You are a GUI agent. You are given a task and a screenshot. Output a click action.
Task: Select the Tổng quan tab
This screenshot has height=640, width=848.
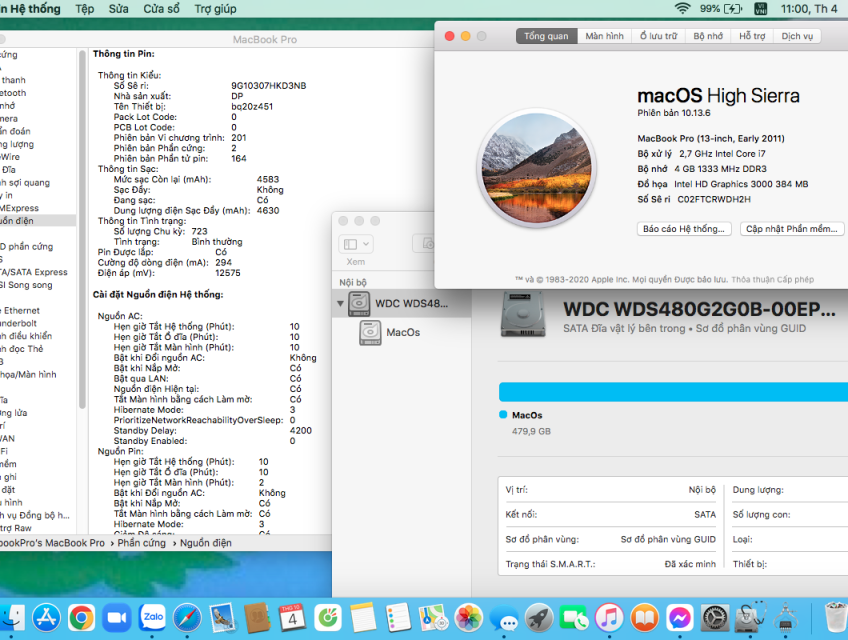pos(546,36)
